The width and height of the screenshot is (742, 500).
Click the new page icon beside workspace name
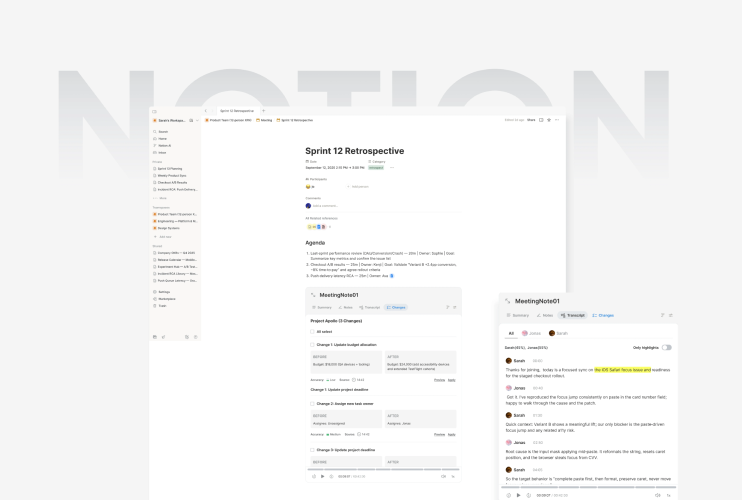point(191,121)
